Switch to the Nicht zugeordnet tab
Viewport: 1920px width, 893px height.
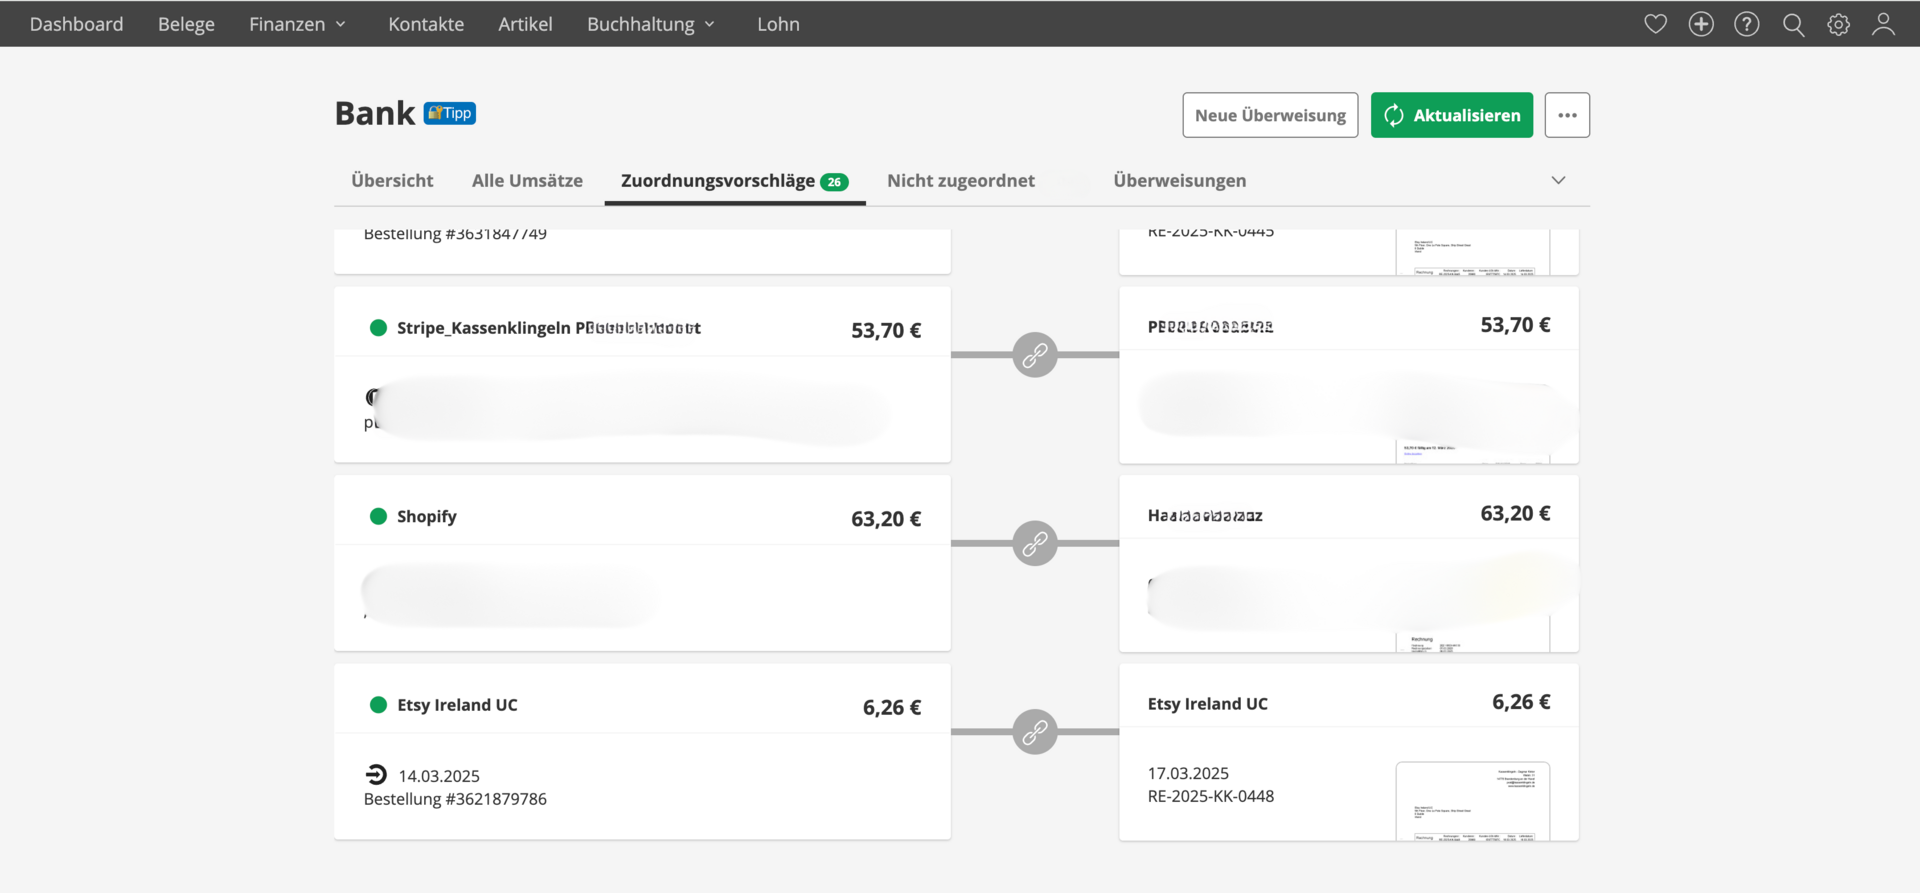pos(960,180)
